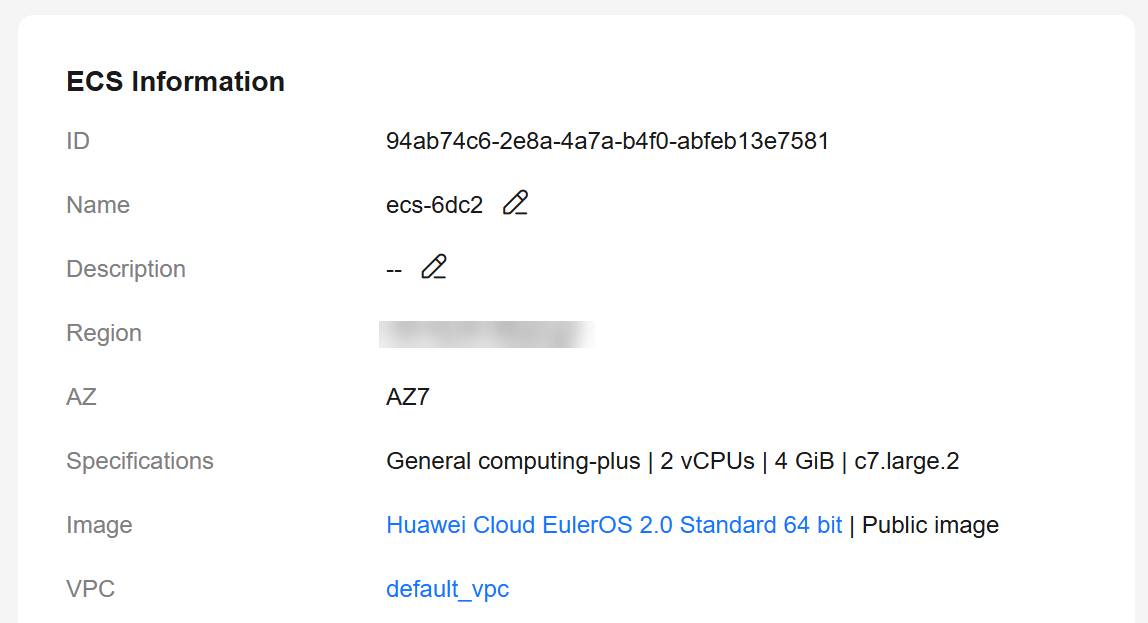Click the Public image text
The width and height of the screenshot is (1148, 623).
(x=930, y=525)
